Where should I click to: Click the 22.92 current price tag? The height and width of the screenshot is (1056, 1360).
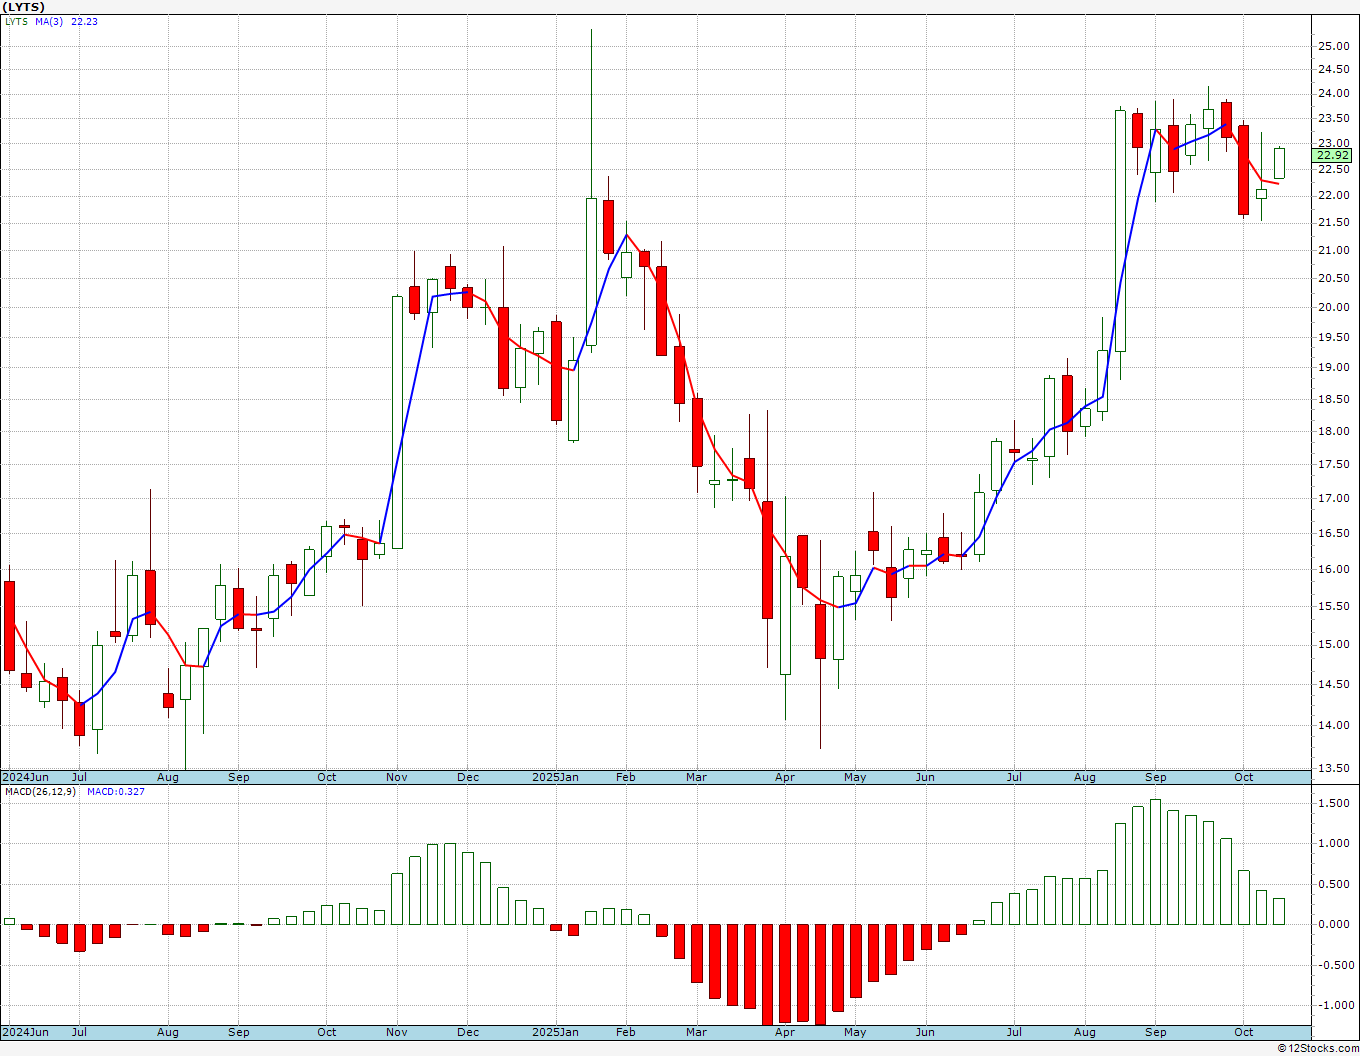(x=1333, y=155)
